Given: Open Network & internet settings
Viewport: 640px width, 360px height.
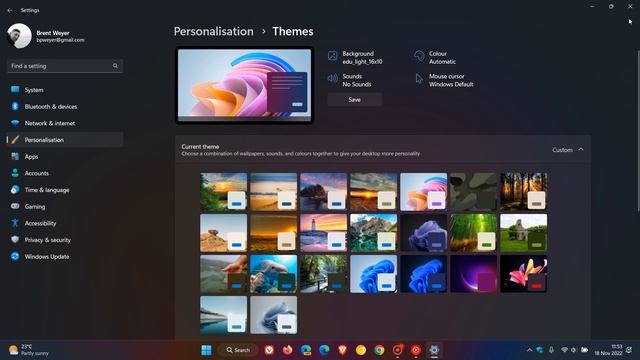Looking at the screenshot, I should point(65,123).
